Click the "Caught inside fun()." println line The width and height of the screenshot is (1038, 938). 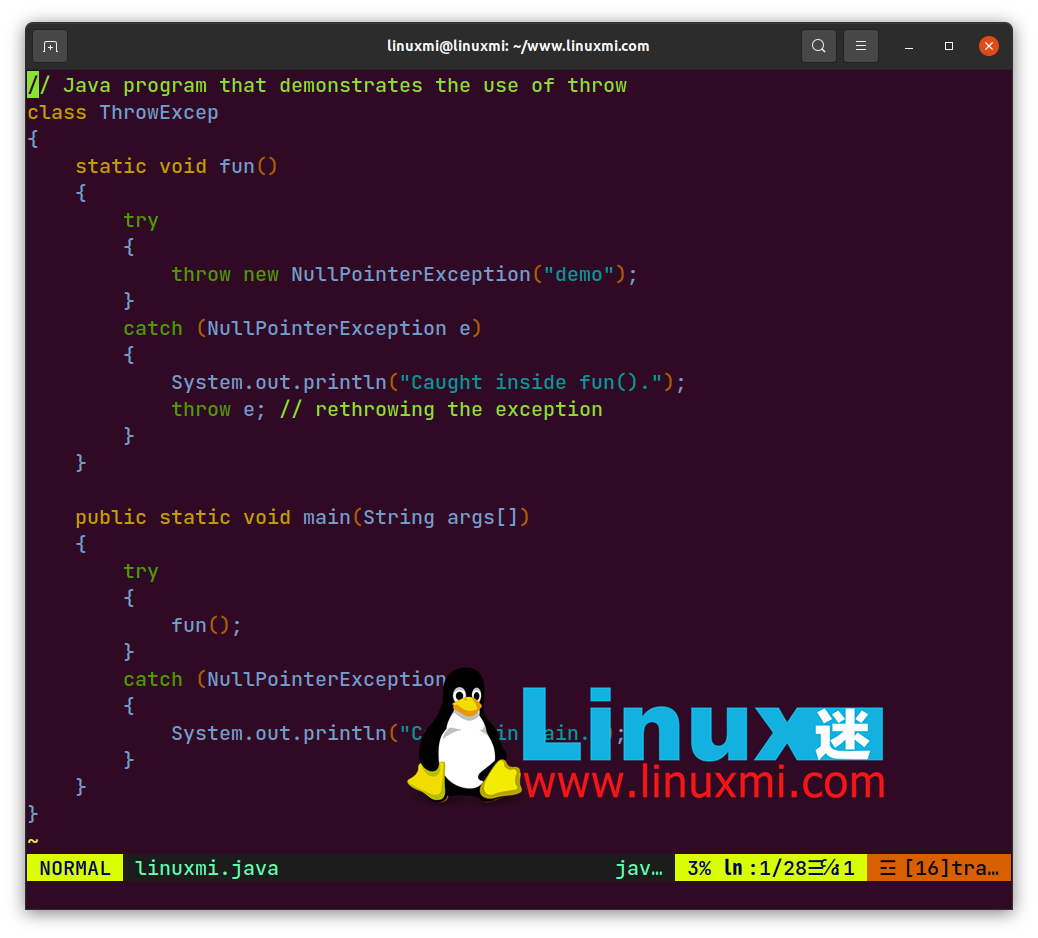coord(428,382)
